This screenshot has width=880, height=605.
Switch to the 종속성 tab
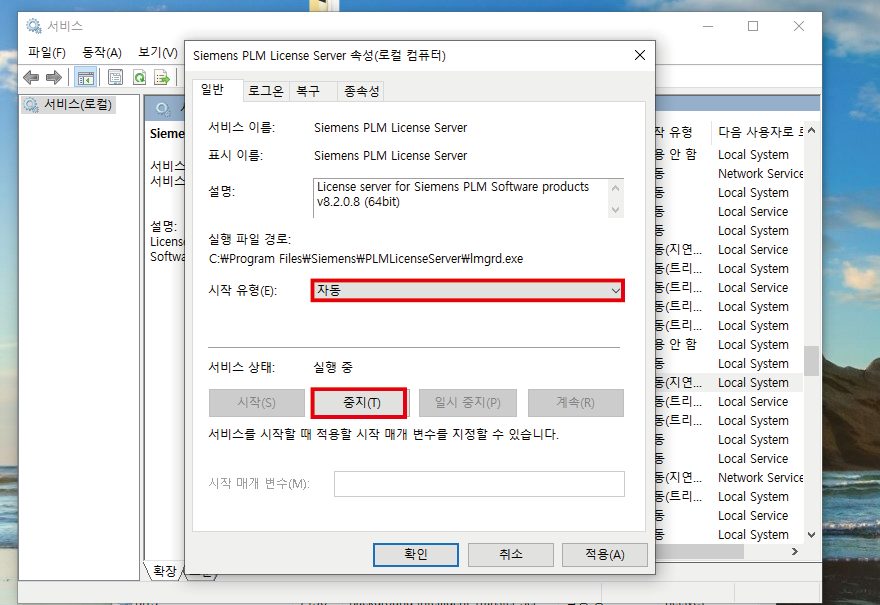coord(361,91)
